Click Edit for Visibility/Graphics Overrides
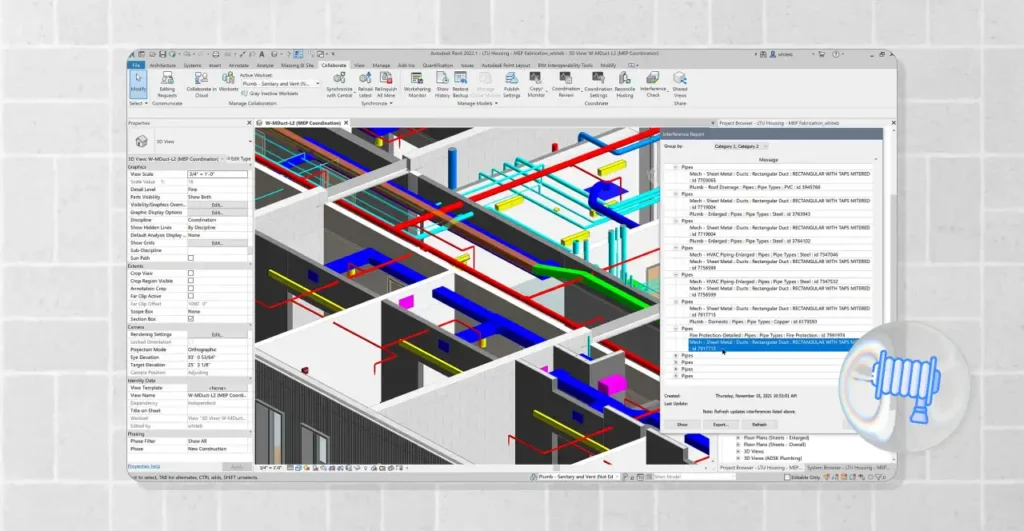Viewport: 1024px width, 531px height. coord(217,204)
